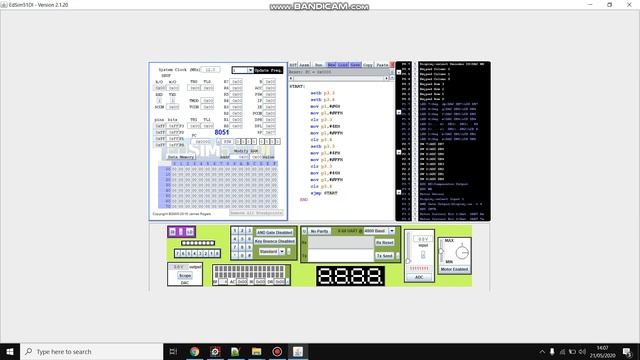Toggle the Key Bounce Disabled button

coord(275,241)
